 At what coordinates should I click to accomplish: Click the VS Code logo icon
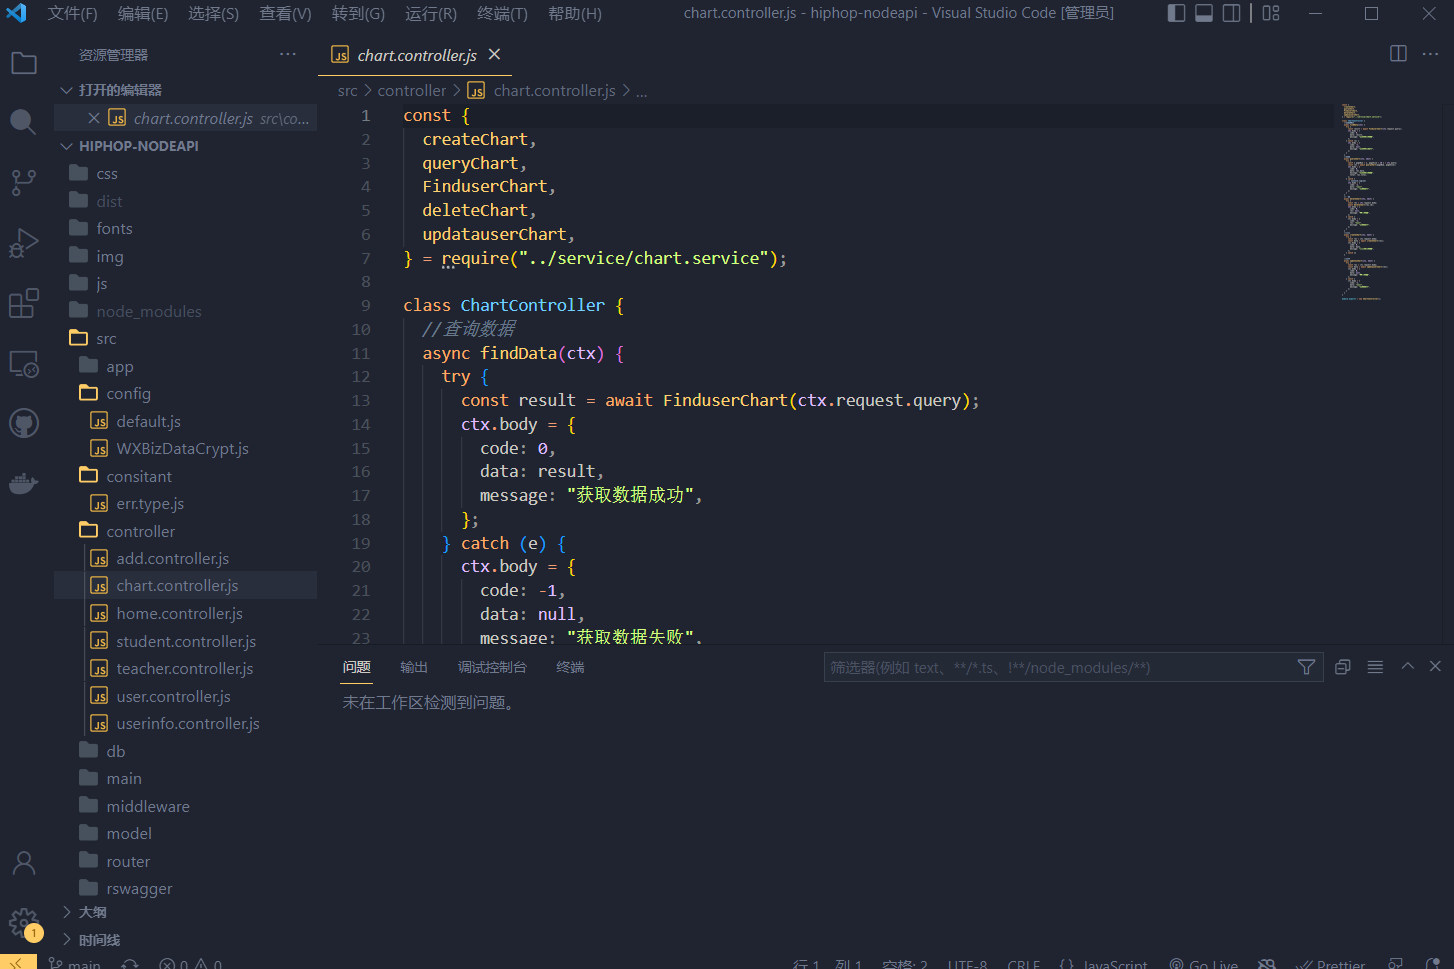tap(17, 13)
